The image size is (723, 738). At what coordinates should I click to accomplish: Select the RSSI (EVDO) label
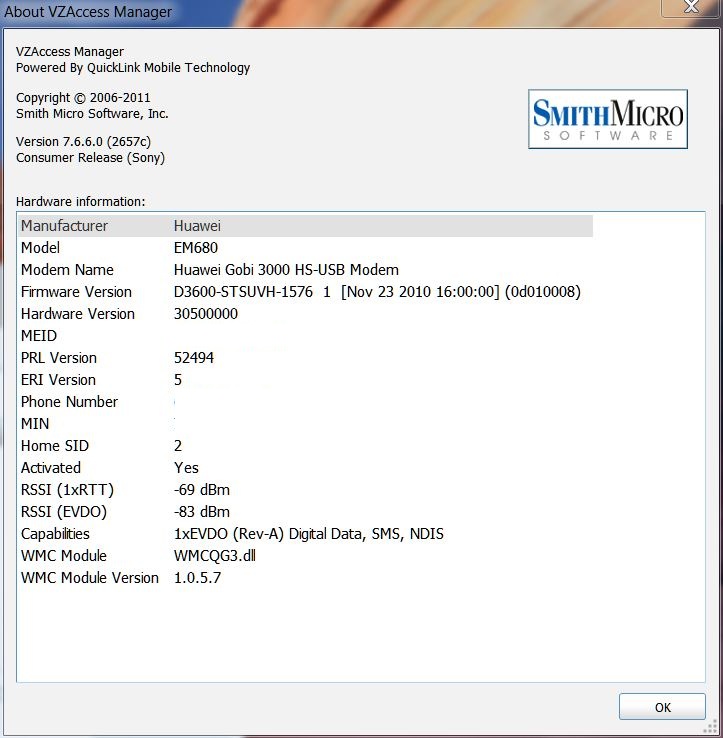64,512
